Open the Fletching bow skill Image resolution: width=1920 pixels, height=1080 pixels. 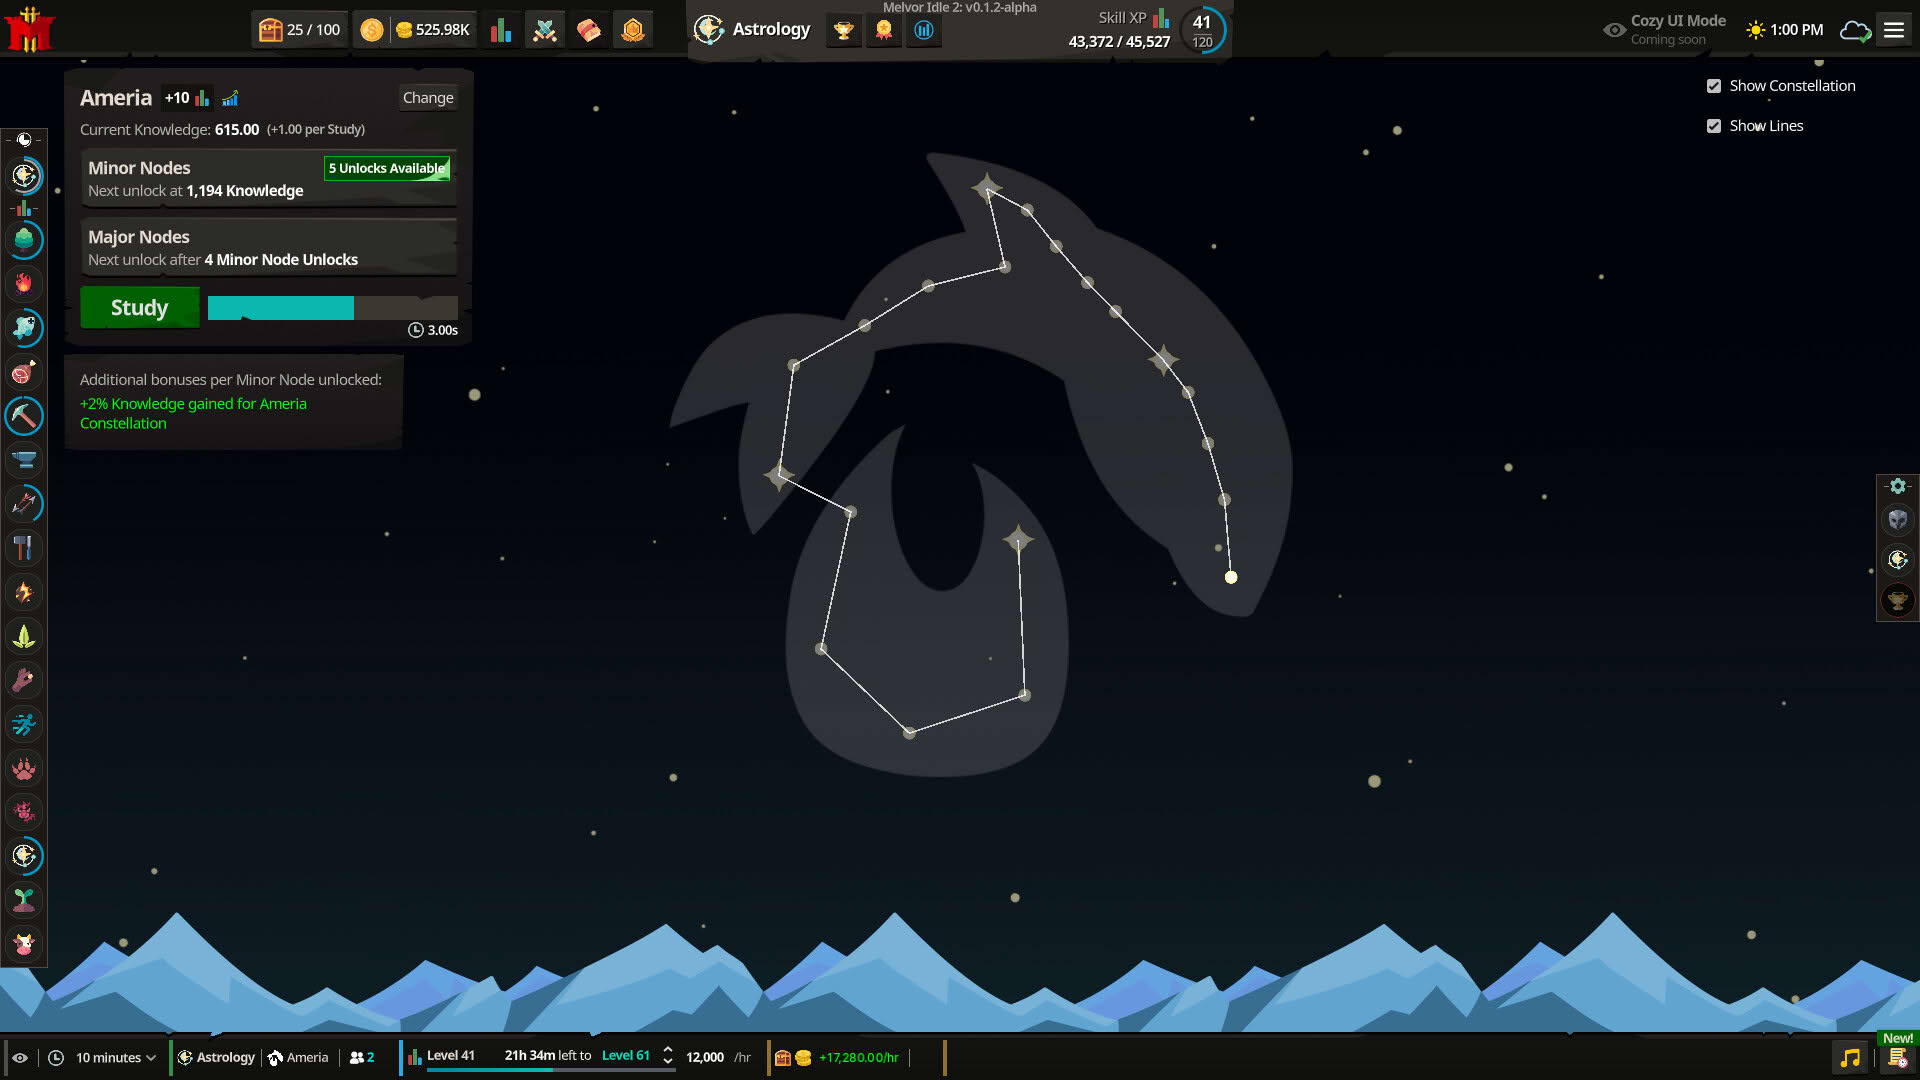[24, 504]
